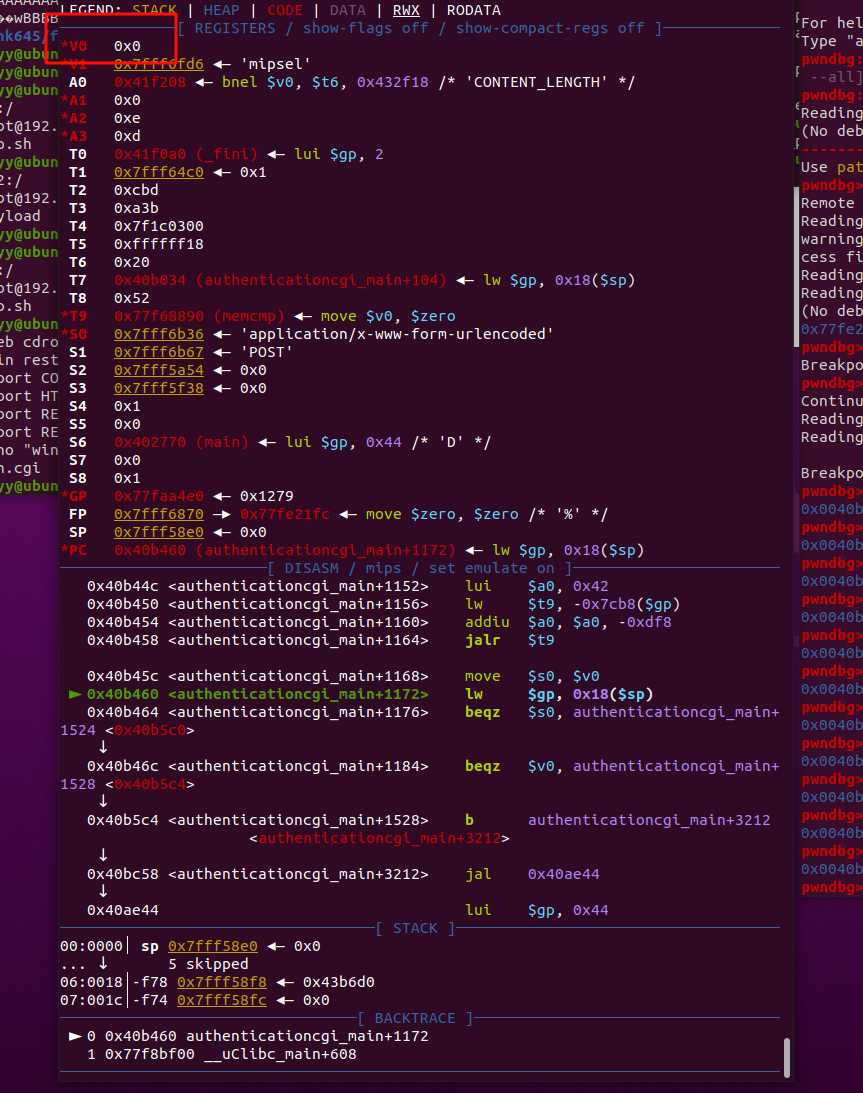
Task: Click the S1 address 0x7fff6b67
Action: (x=159, y=353)
